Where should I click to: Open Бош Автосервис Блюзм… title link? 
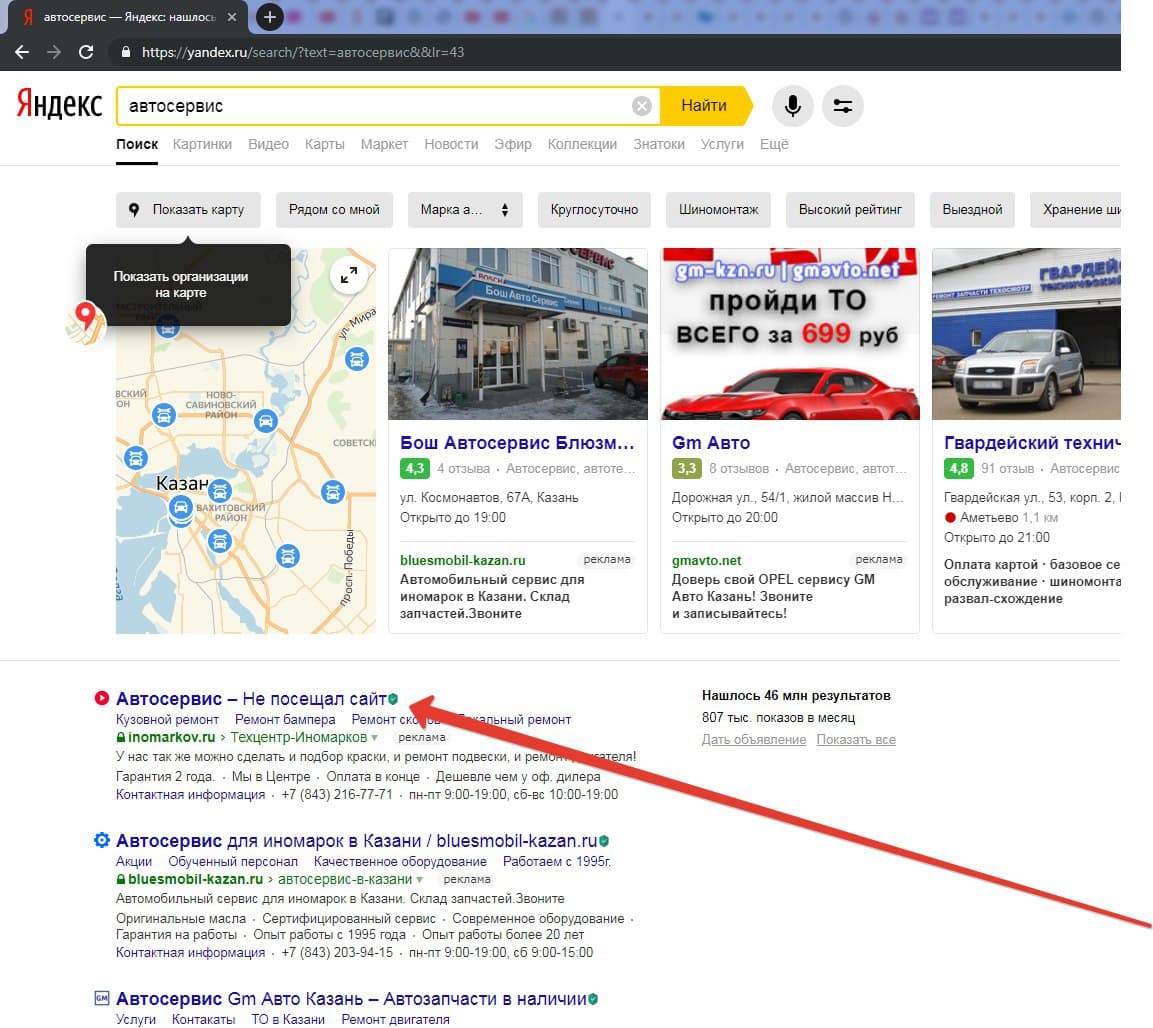(x=517, y=443)
